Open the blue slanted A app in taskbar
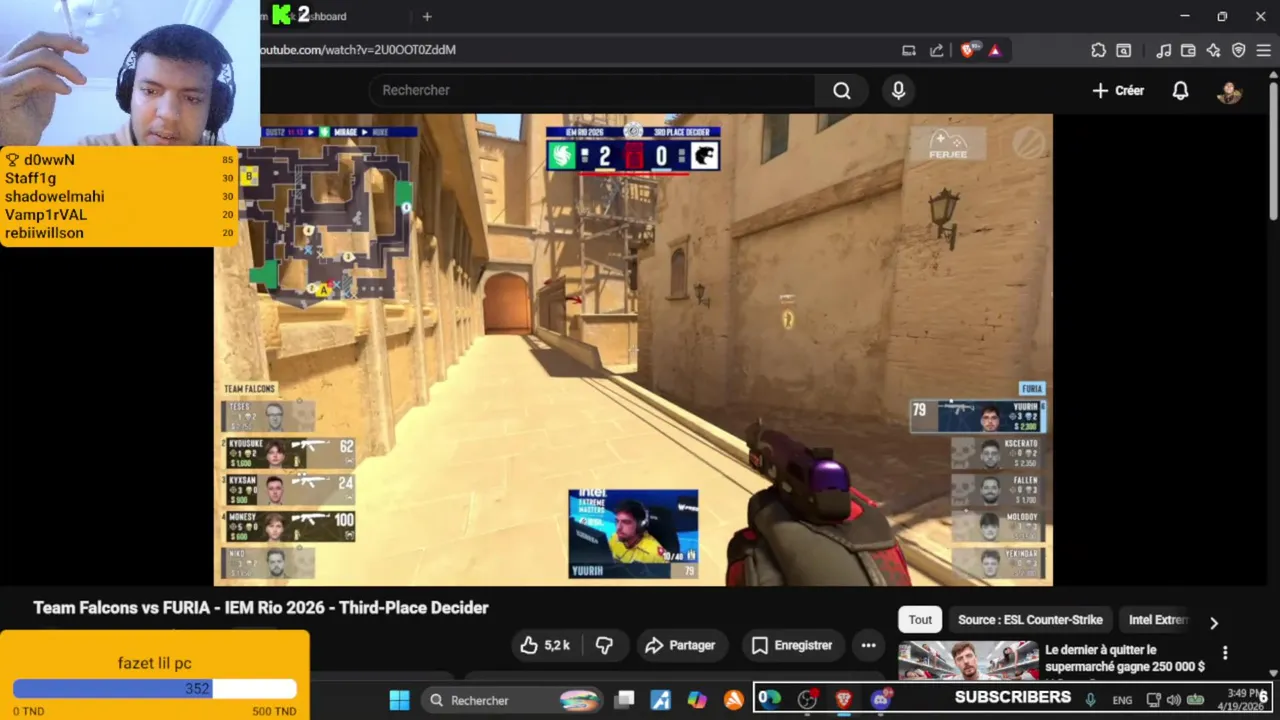The height and width of the screenshot is (720, 1280). pos(661,700)
